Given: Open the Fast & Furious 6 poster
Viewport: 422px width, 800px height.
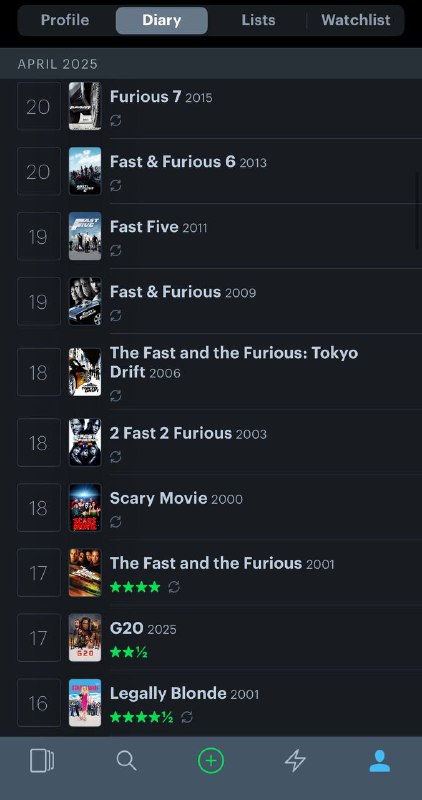Looking at the screenshot, I should point(85,171).
